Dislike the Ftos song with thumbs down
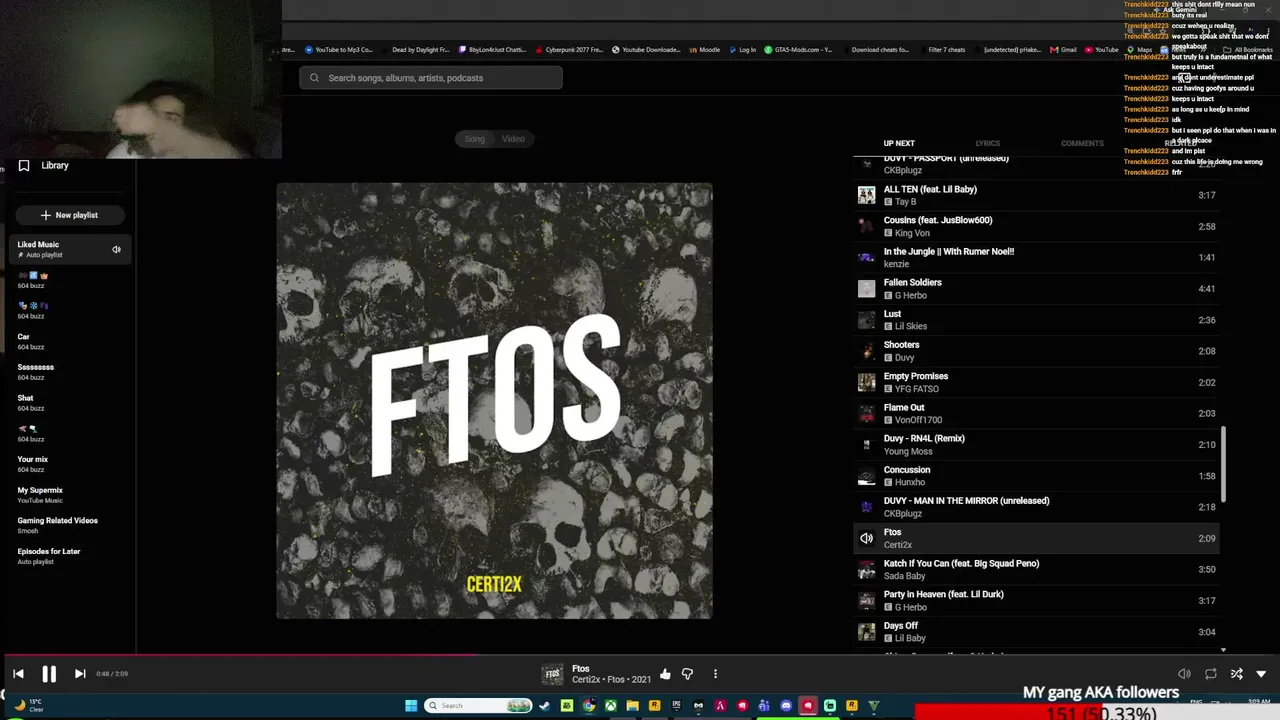 [687, 674]
